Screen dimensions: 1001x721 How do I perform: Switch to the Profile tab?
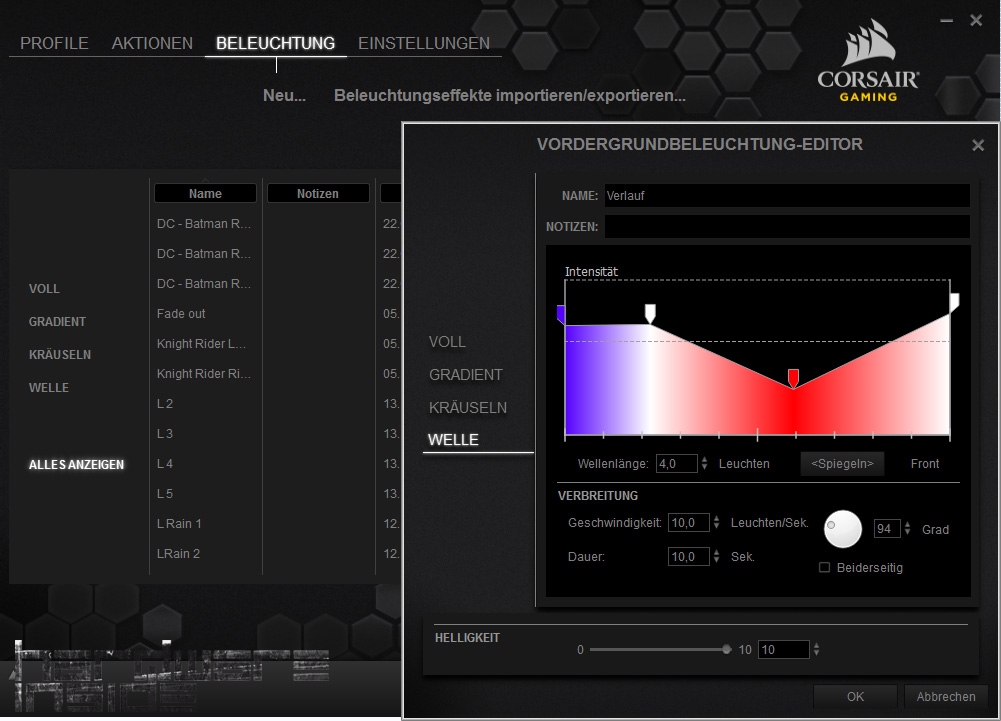54,43
